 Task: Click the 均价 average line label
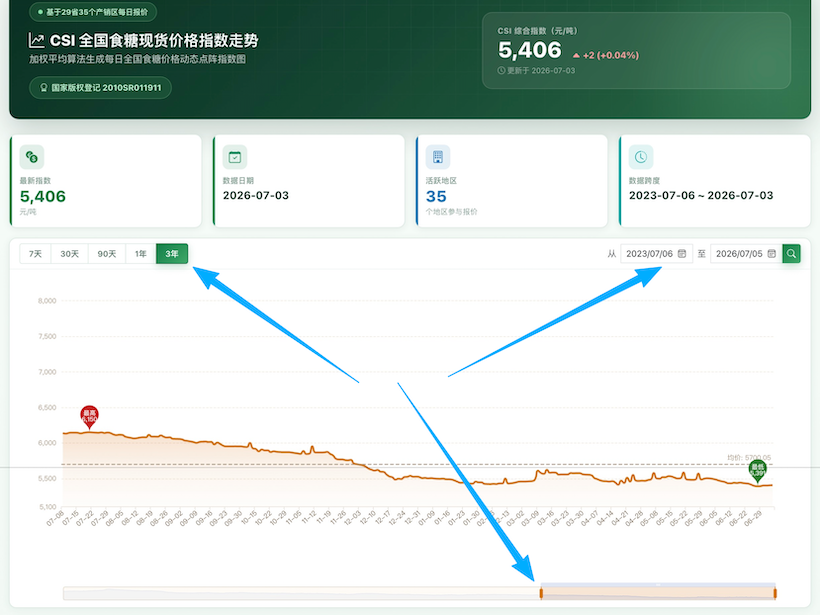coord(749,458)
